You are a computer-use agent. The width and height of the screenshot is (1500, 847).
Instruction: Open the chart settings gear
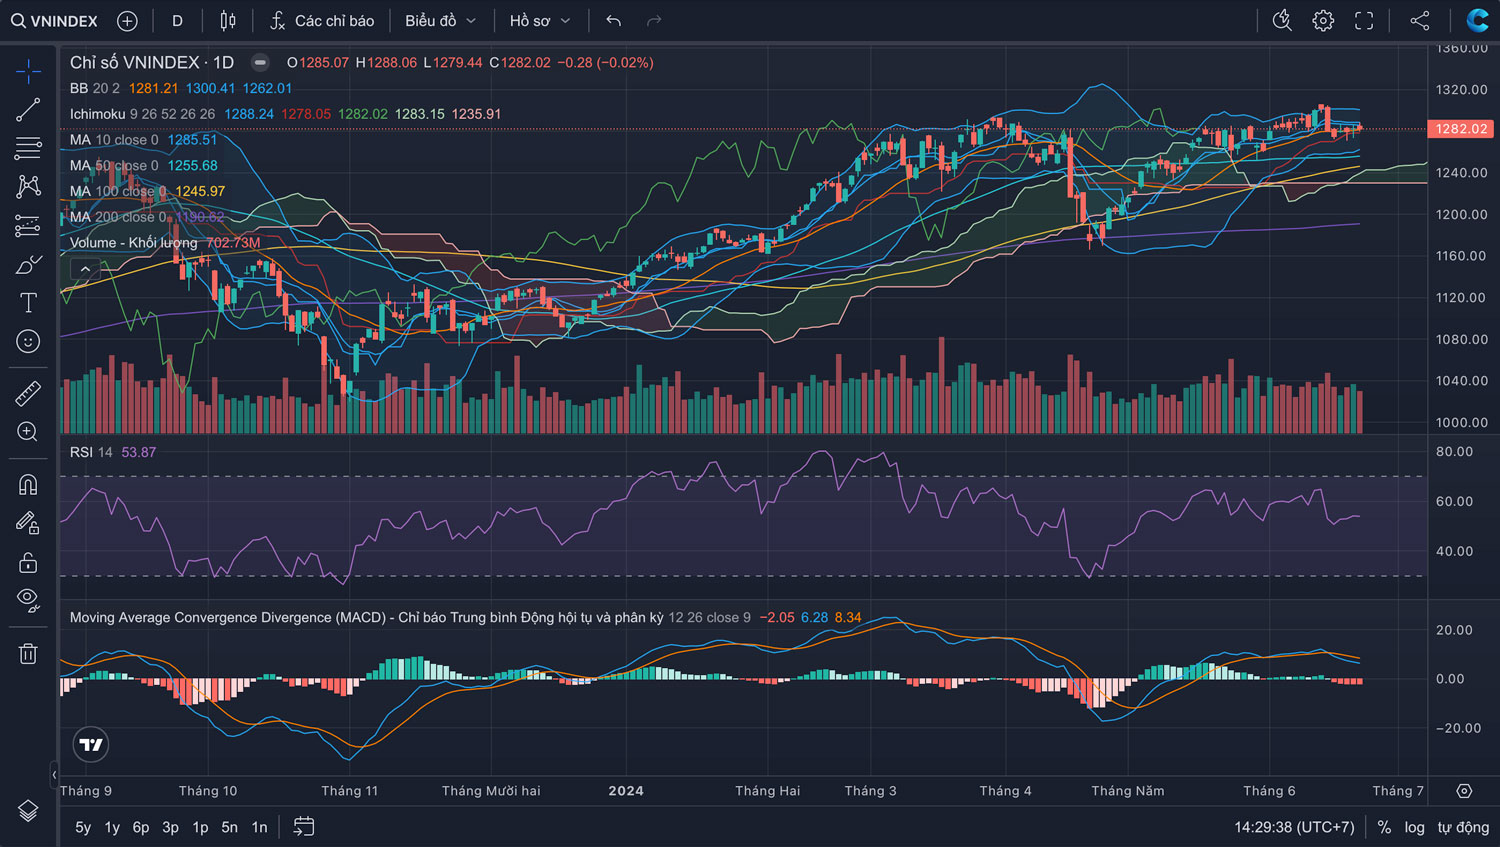[x=1323, y=21]
